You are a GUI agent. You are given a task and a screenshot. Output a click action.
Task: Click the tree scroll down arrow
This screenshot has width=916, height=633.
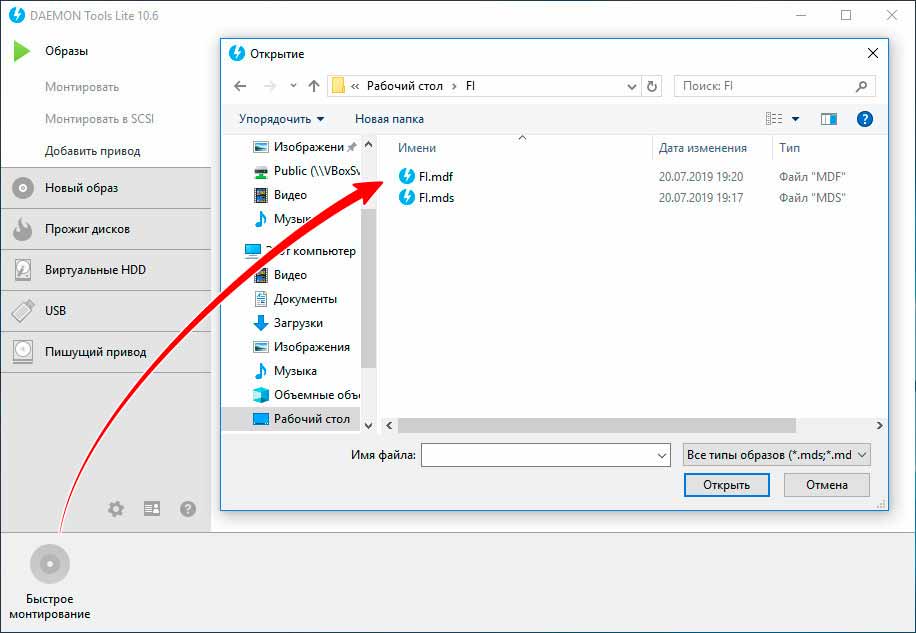368,426
